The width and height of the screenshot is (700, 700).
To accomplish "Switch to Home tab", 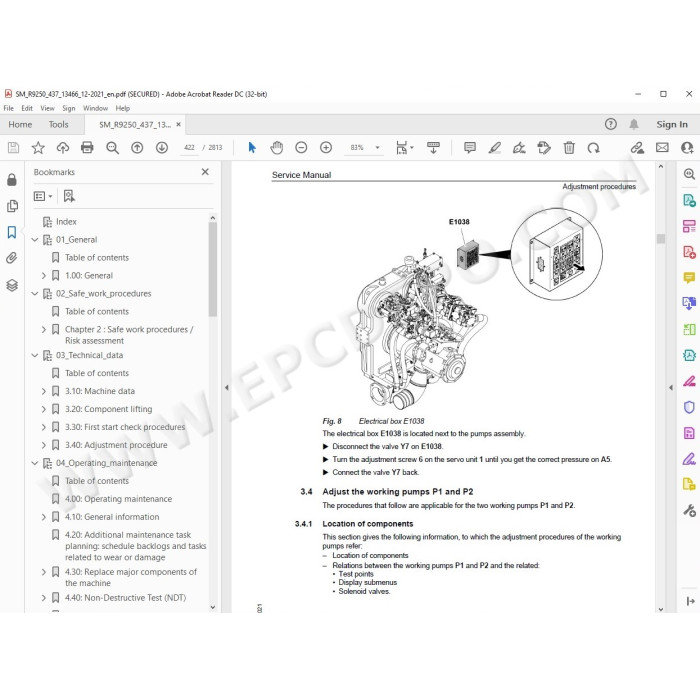I will pyautogui.click(x=20, y=125).
